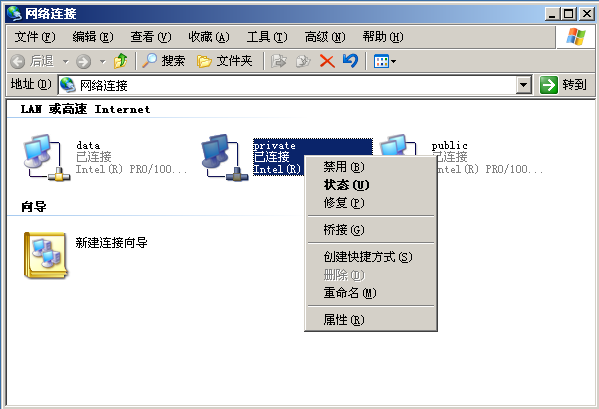599x409 pixels.
Task: Choose 桥接(G) in context menu
Action: 371,230
